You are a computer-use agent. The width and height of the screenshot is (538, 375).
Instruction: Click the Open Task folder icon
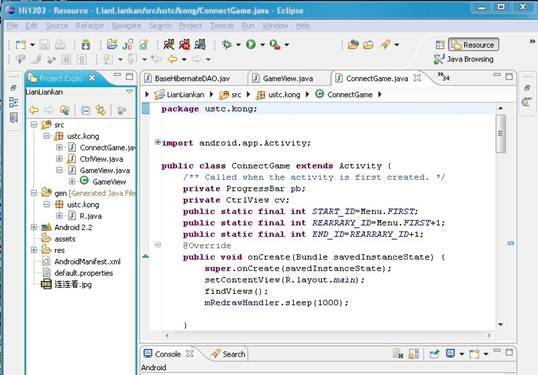[x=369, y=45]
